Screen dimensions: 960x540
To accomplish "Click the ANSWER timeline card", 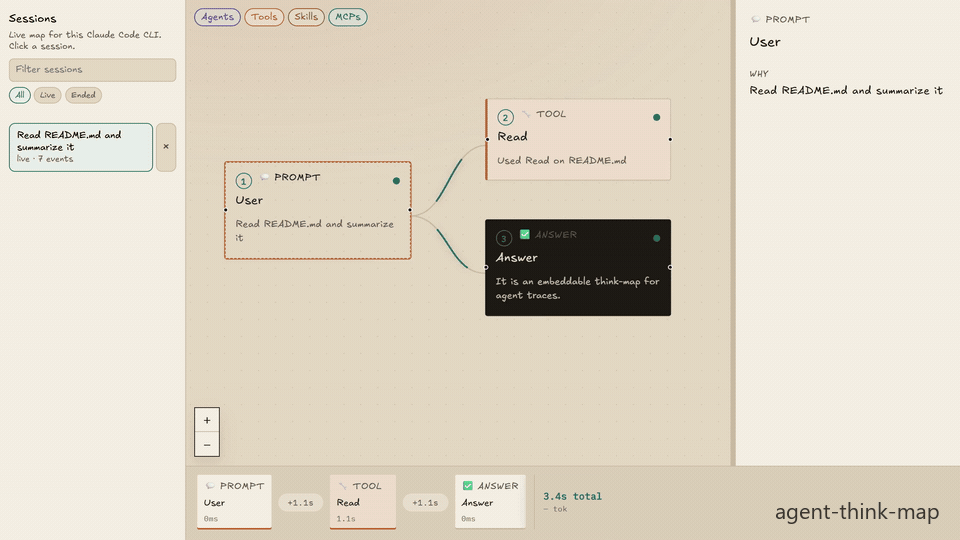I will pos(490,501).
